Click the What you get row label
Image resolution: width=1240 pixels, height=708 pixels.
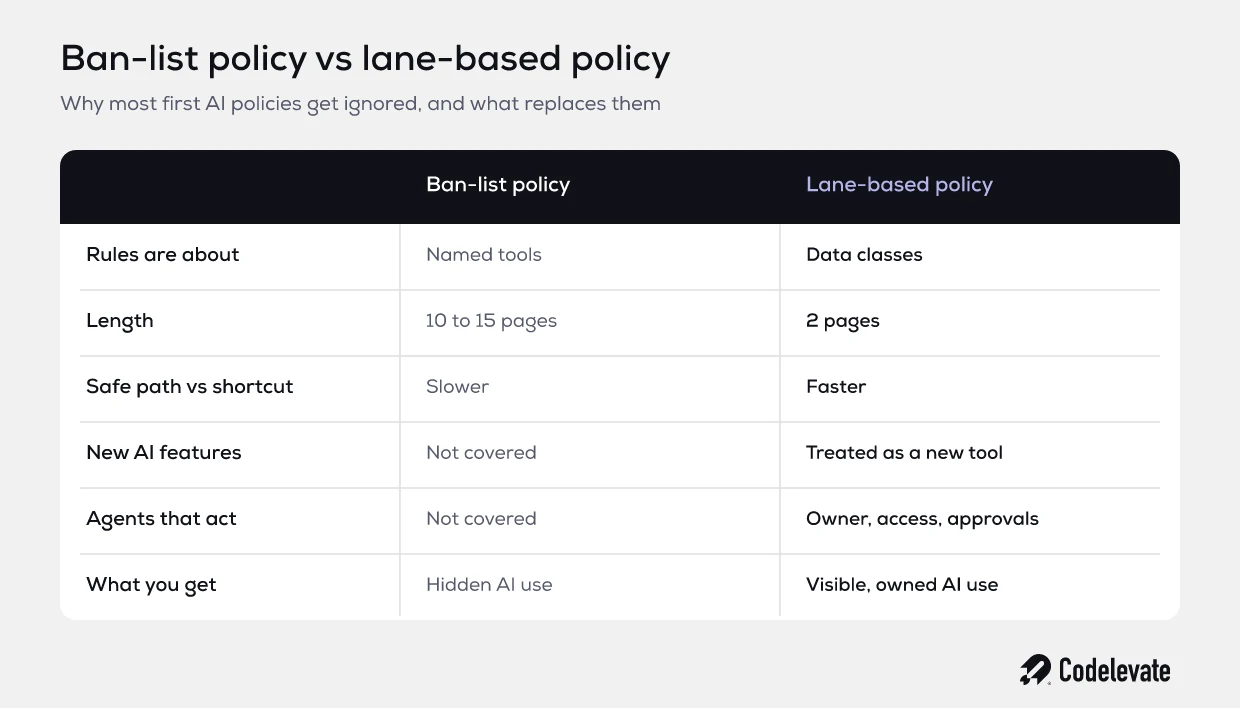[151, 585]
